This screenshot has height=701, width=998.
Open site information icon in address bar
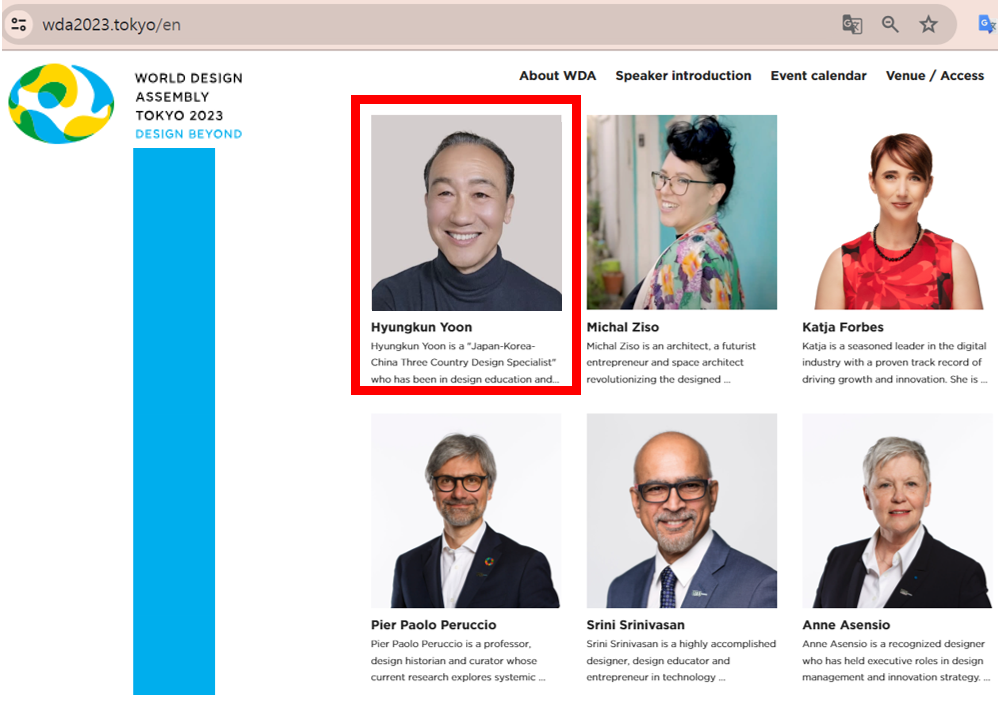point(19,25)
